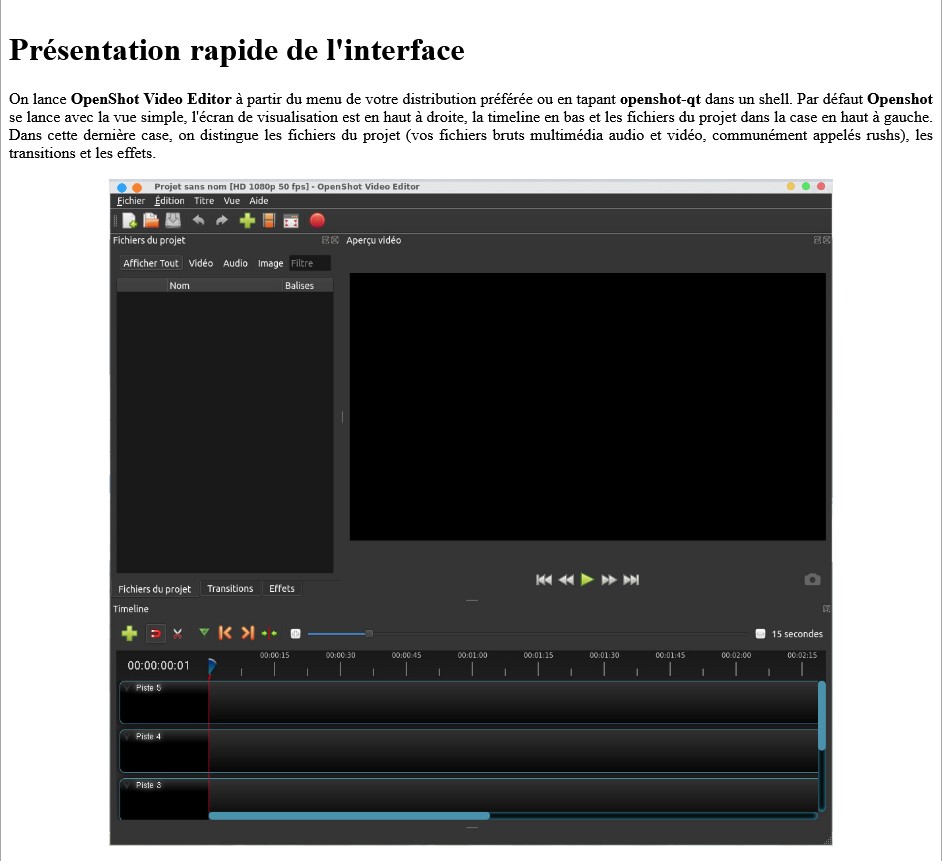Image resolution: width=942 pixels, height=861 pixels.
Task: Click the Fullscreen toolbar icon
Action: (x=291, y=221)
